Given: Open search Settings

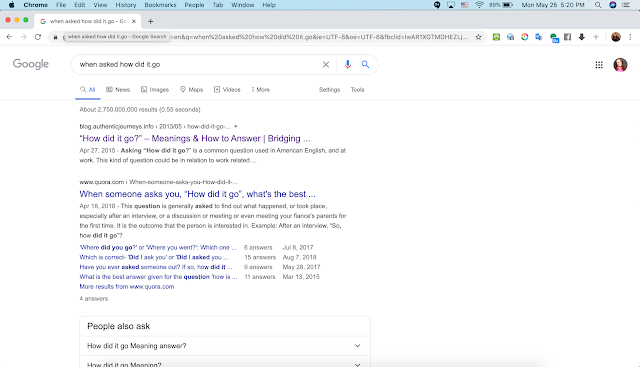Looking at the screenshot, I should [329, 89].
